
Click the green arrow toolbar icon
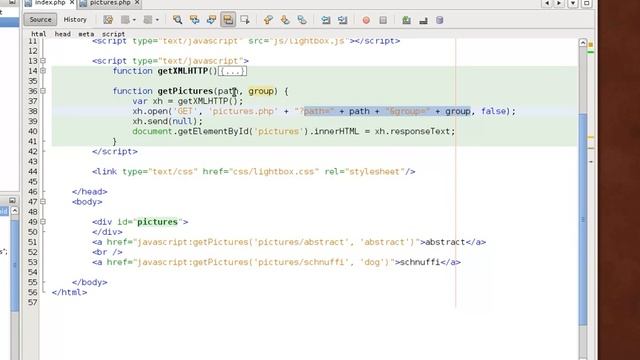point(406,20)
